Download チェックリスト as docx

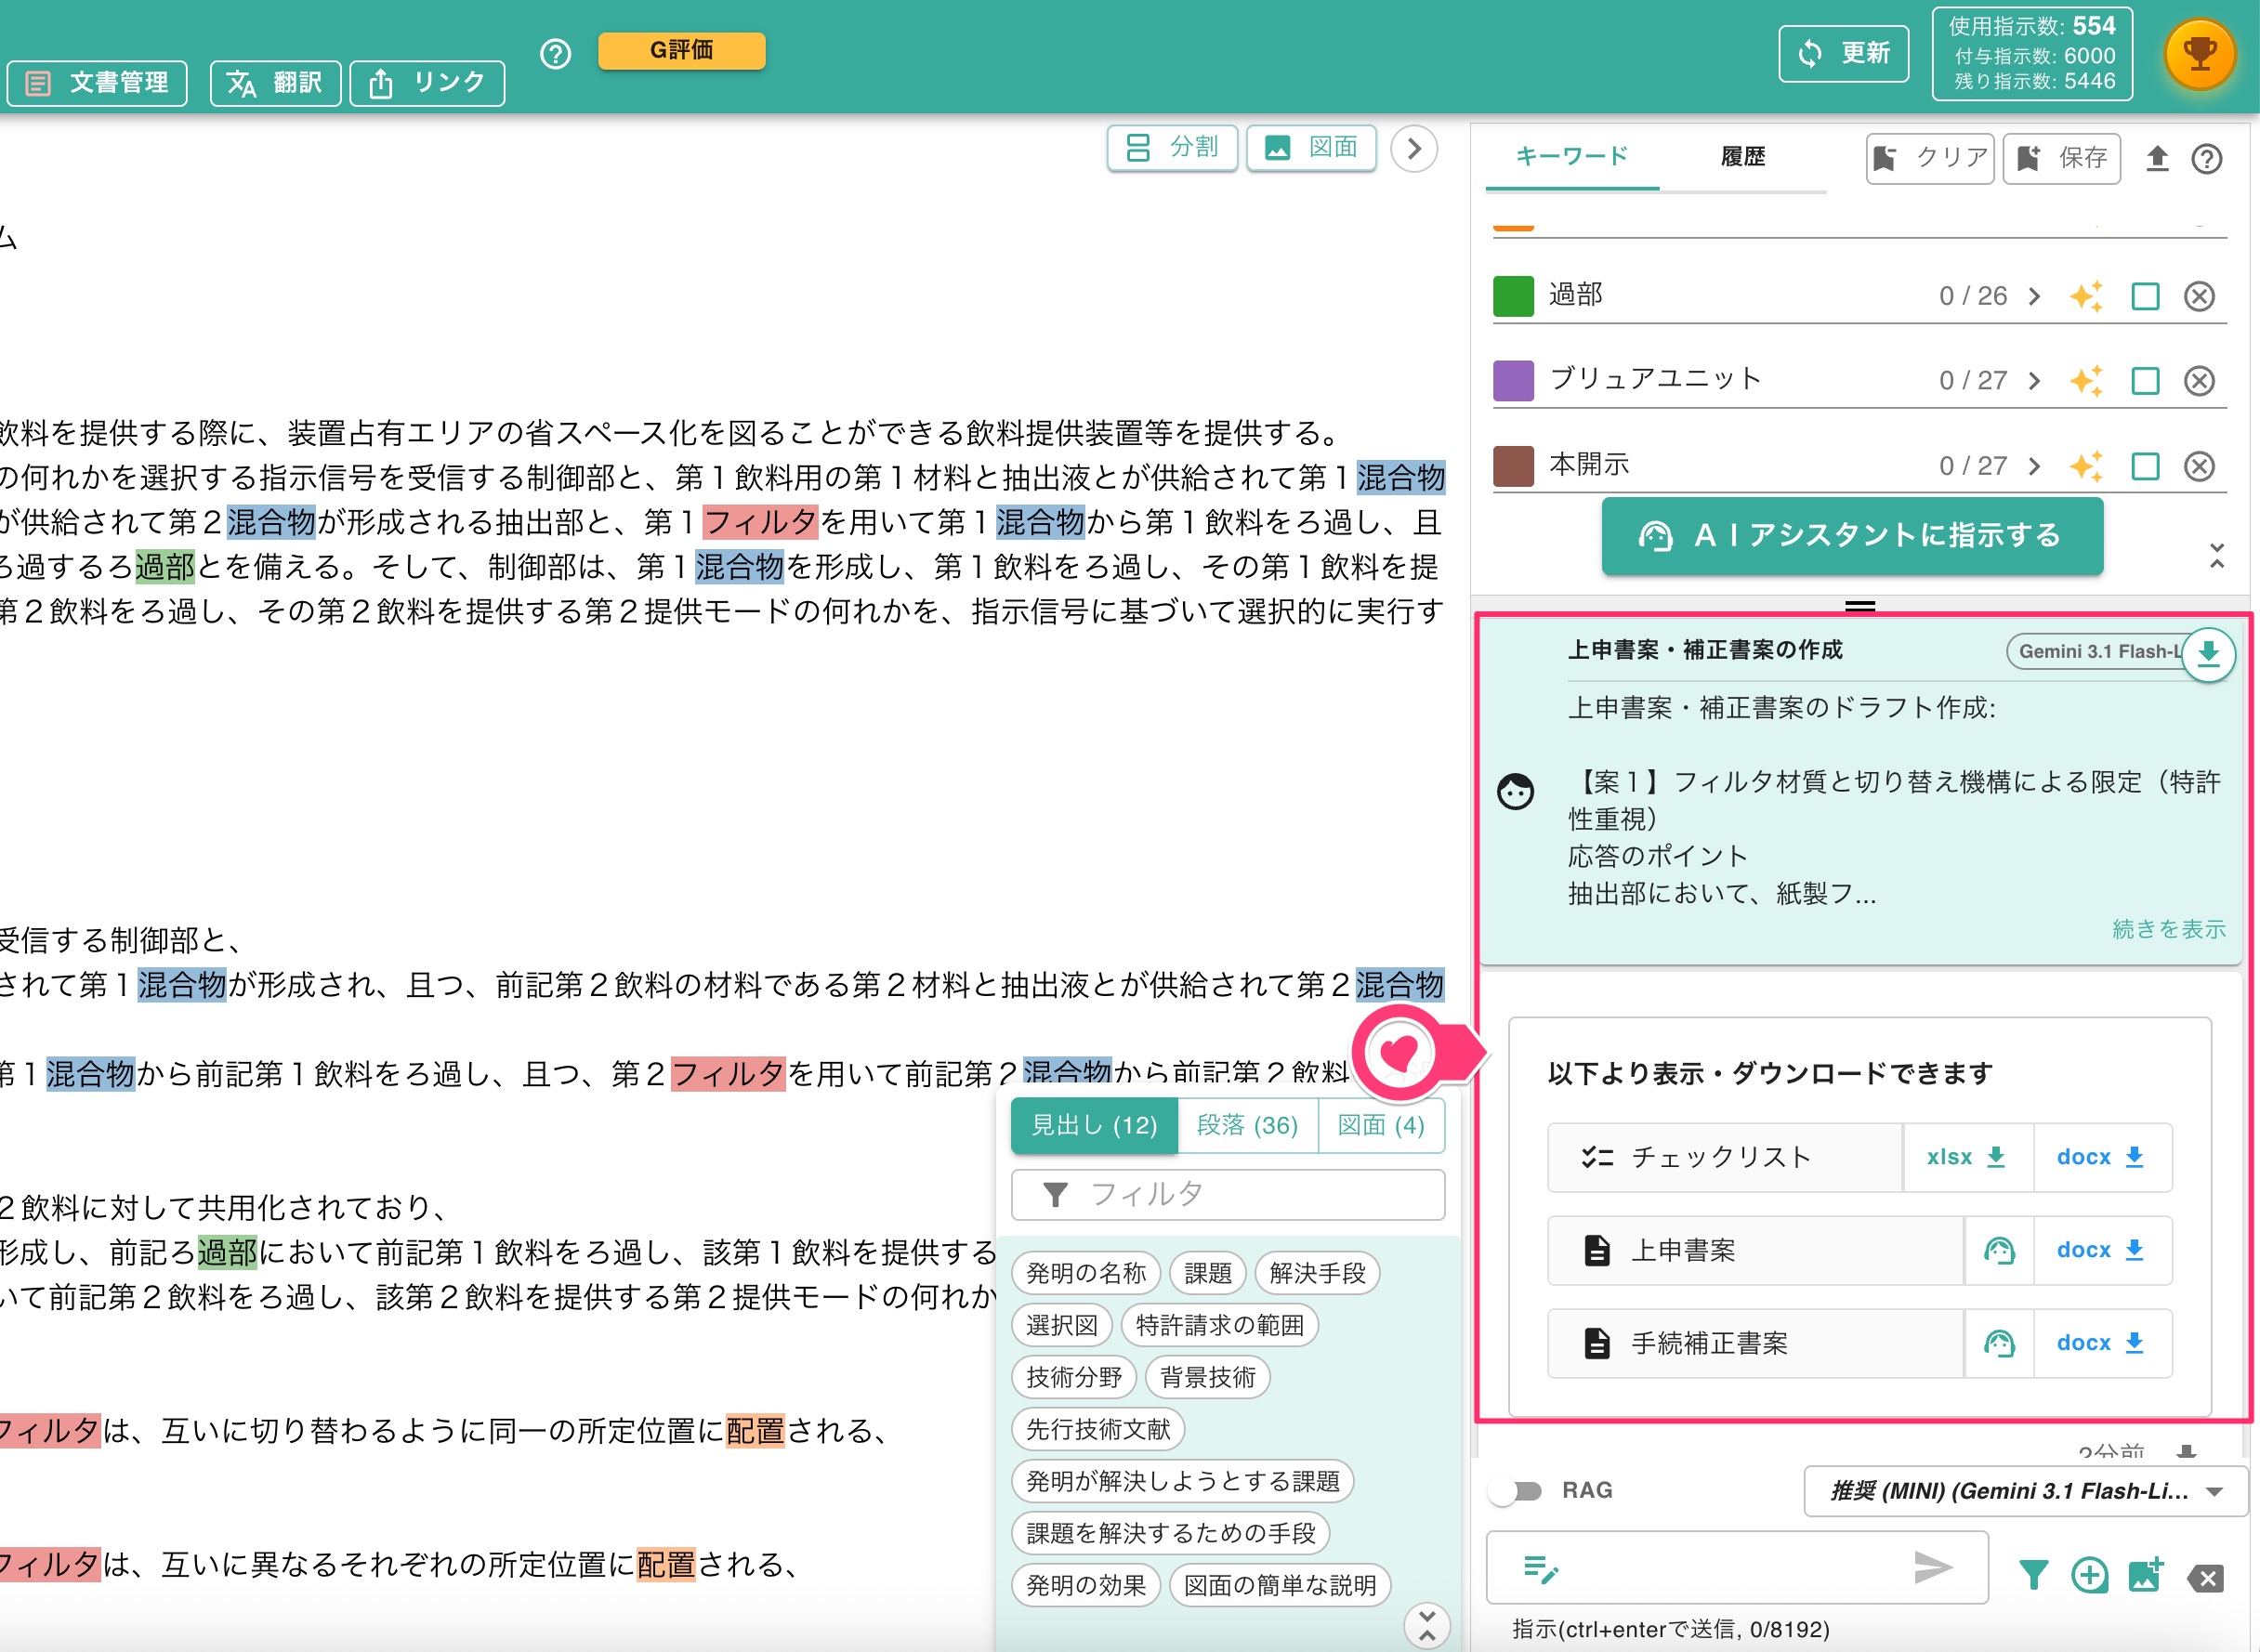click(x=2101, y=1157)
